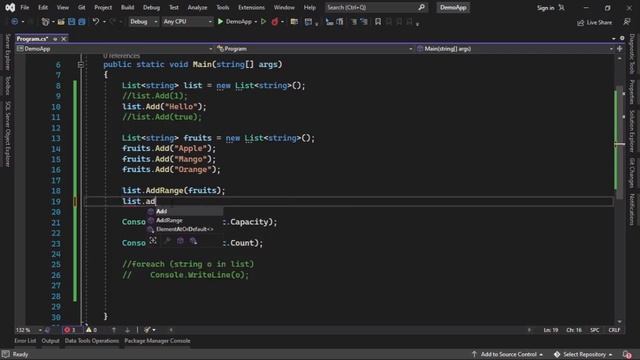The image size is (640, 360).
Task: Open the Solution Explorer side tab
Action: coord(632,131)
